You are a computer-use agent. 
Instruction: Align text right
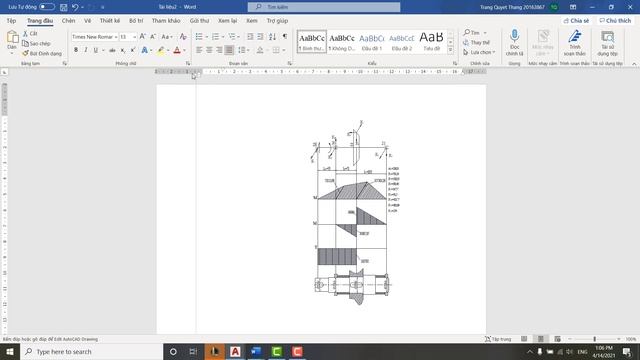click(x=219, y=50)
